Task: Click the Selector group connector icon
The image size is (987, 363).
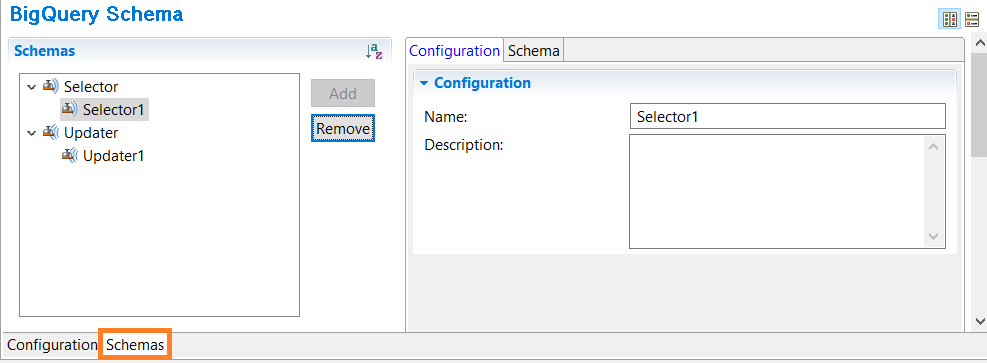Action: [x=51, y=86]
